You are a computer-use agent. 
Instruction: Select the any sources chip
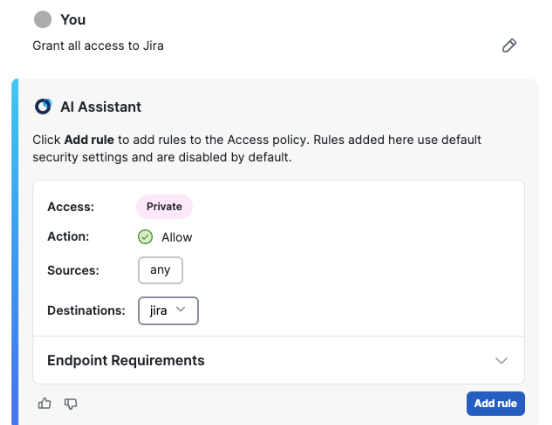[x=160, y=270]
